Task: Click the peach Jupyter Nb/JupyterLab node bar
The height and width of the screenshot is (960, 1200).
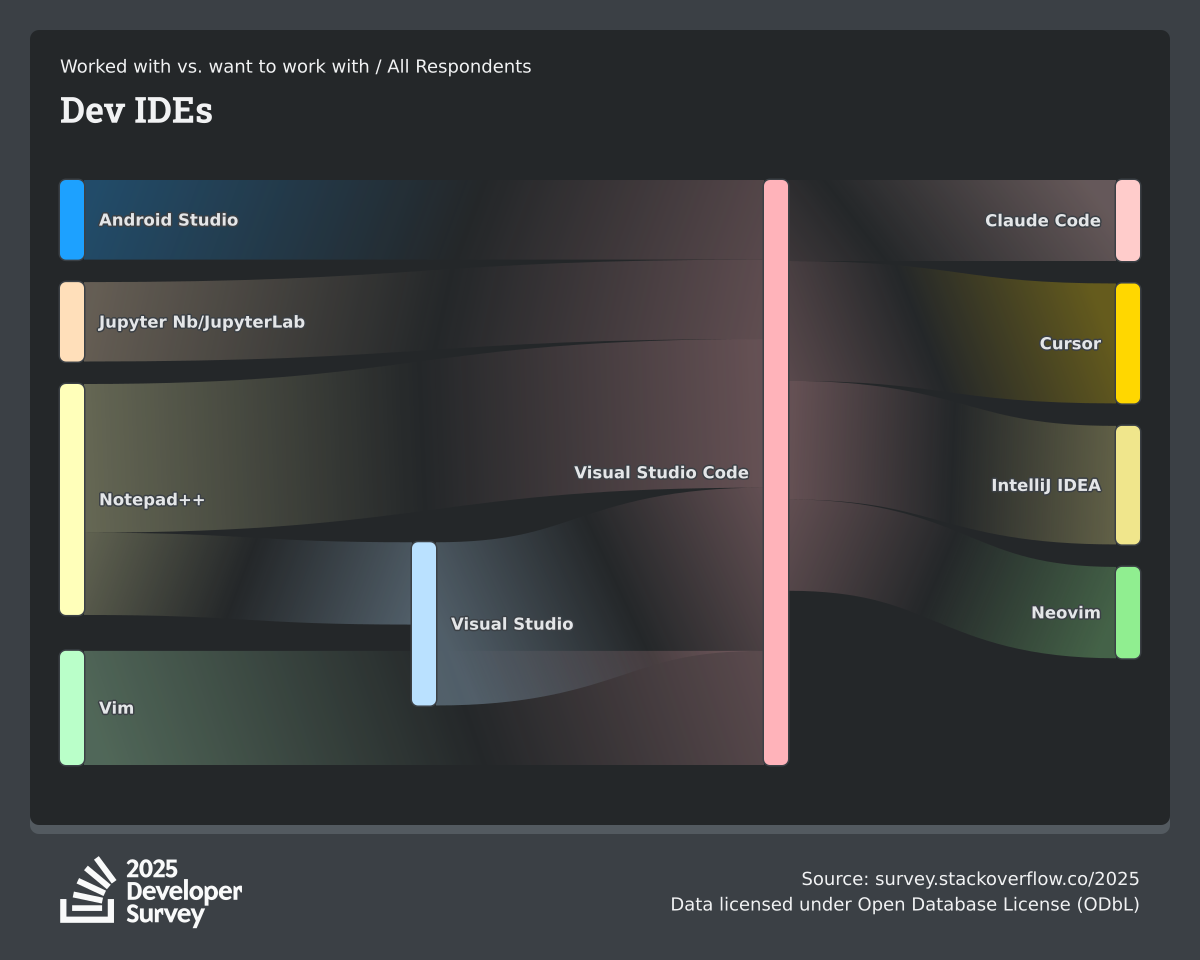Action: tap(72, 322)
